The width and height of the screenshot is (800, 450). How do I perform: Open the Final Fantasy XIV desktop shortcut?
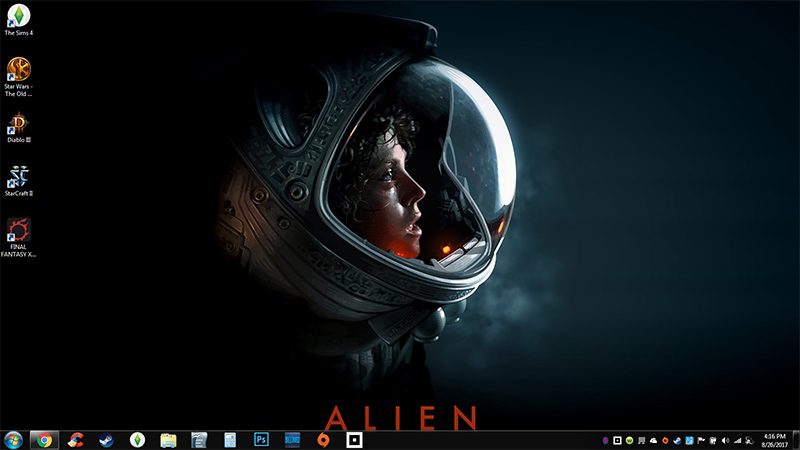(x=18, y=238)
